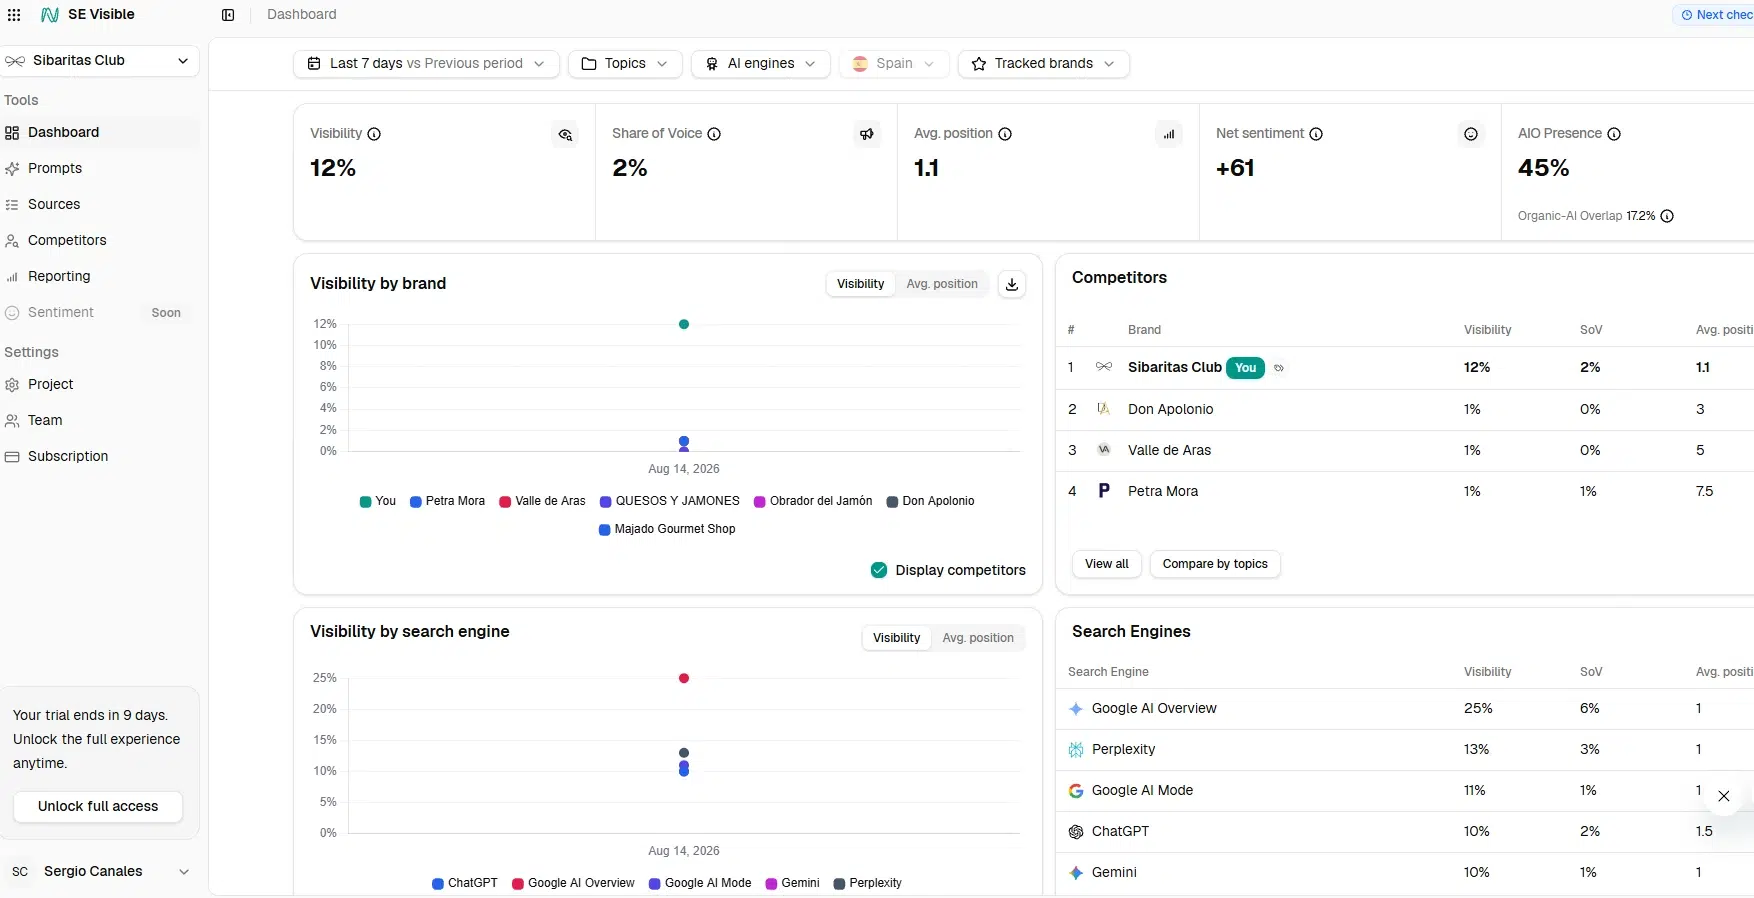Uncheck the Display competitors checkbox

(879, 570)
